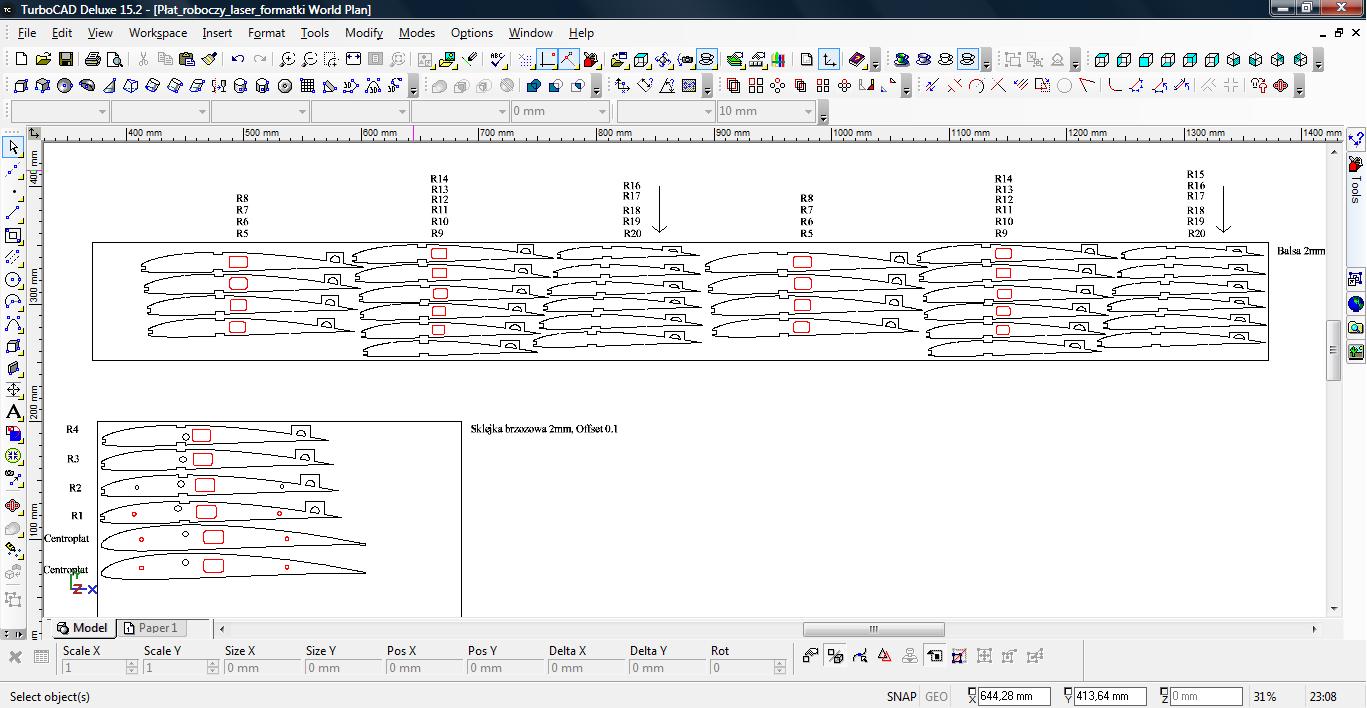The height and width of the screenshot is (708, 1367).
Task: Switch to the Paper 1 tab
Action: click(x=156, y=628)
